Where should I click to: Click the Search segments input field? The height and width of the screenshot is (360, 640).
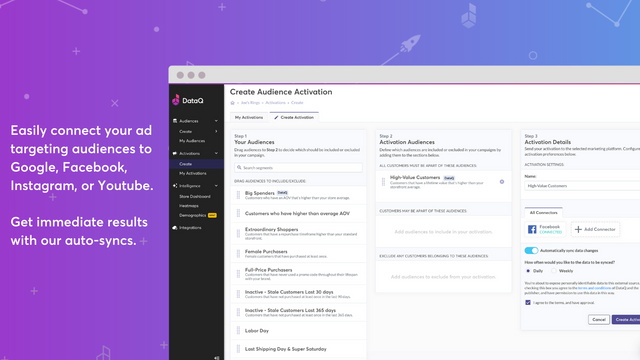[298, 168]
